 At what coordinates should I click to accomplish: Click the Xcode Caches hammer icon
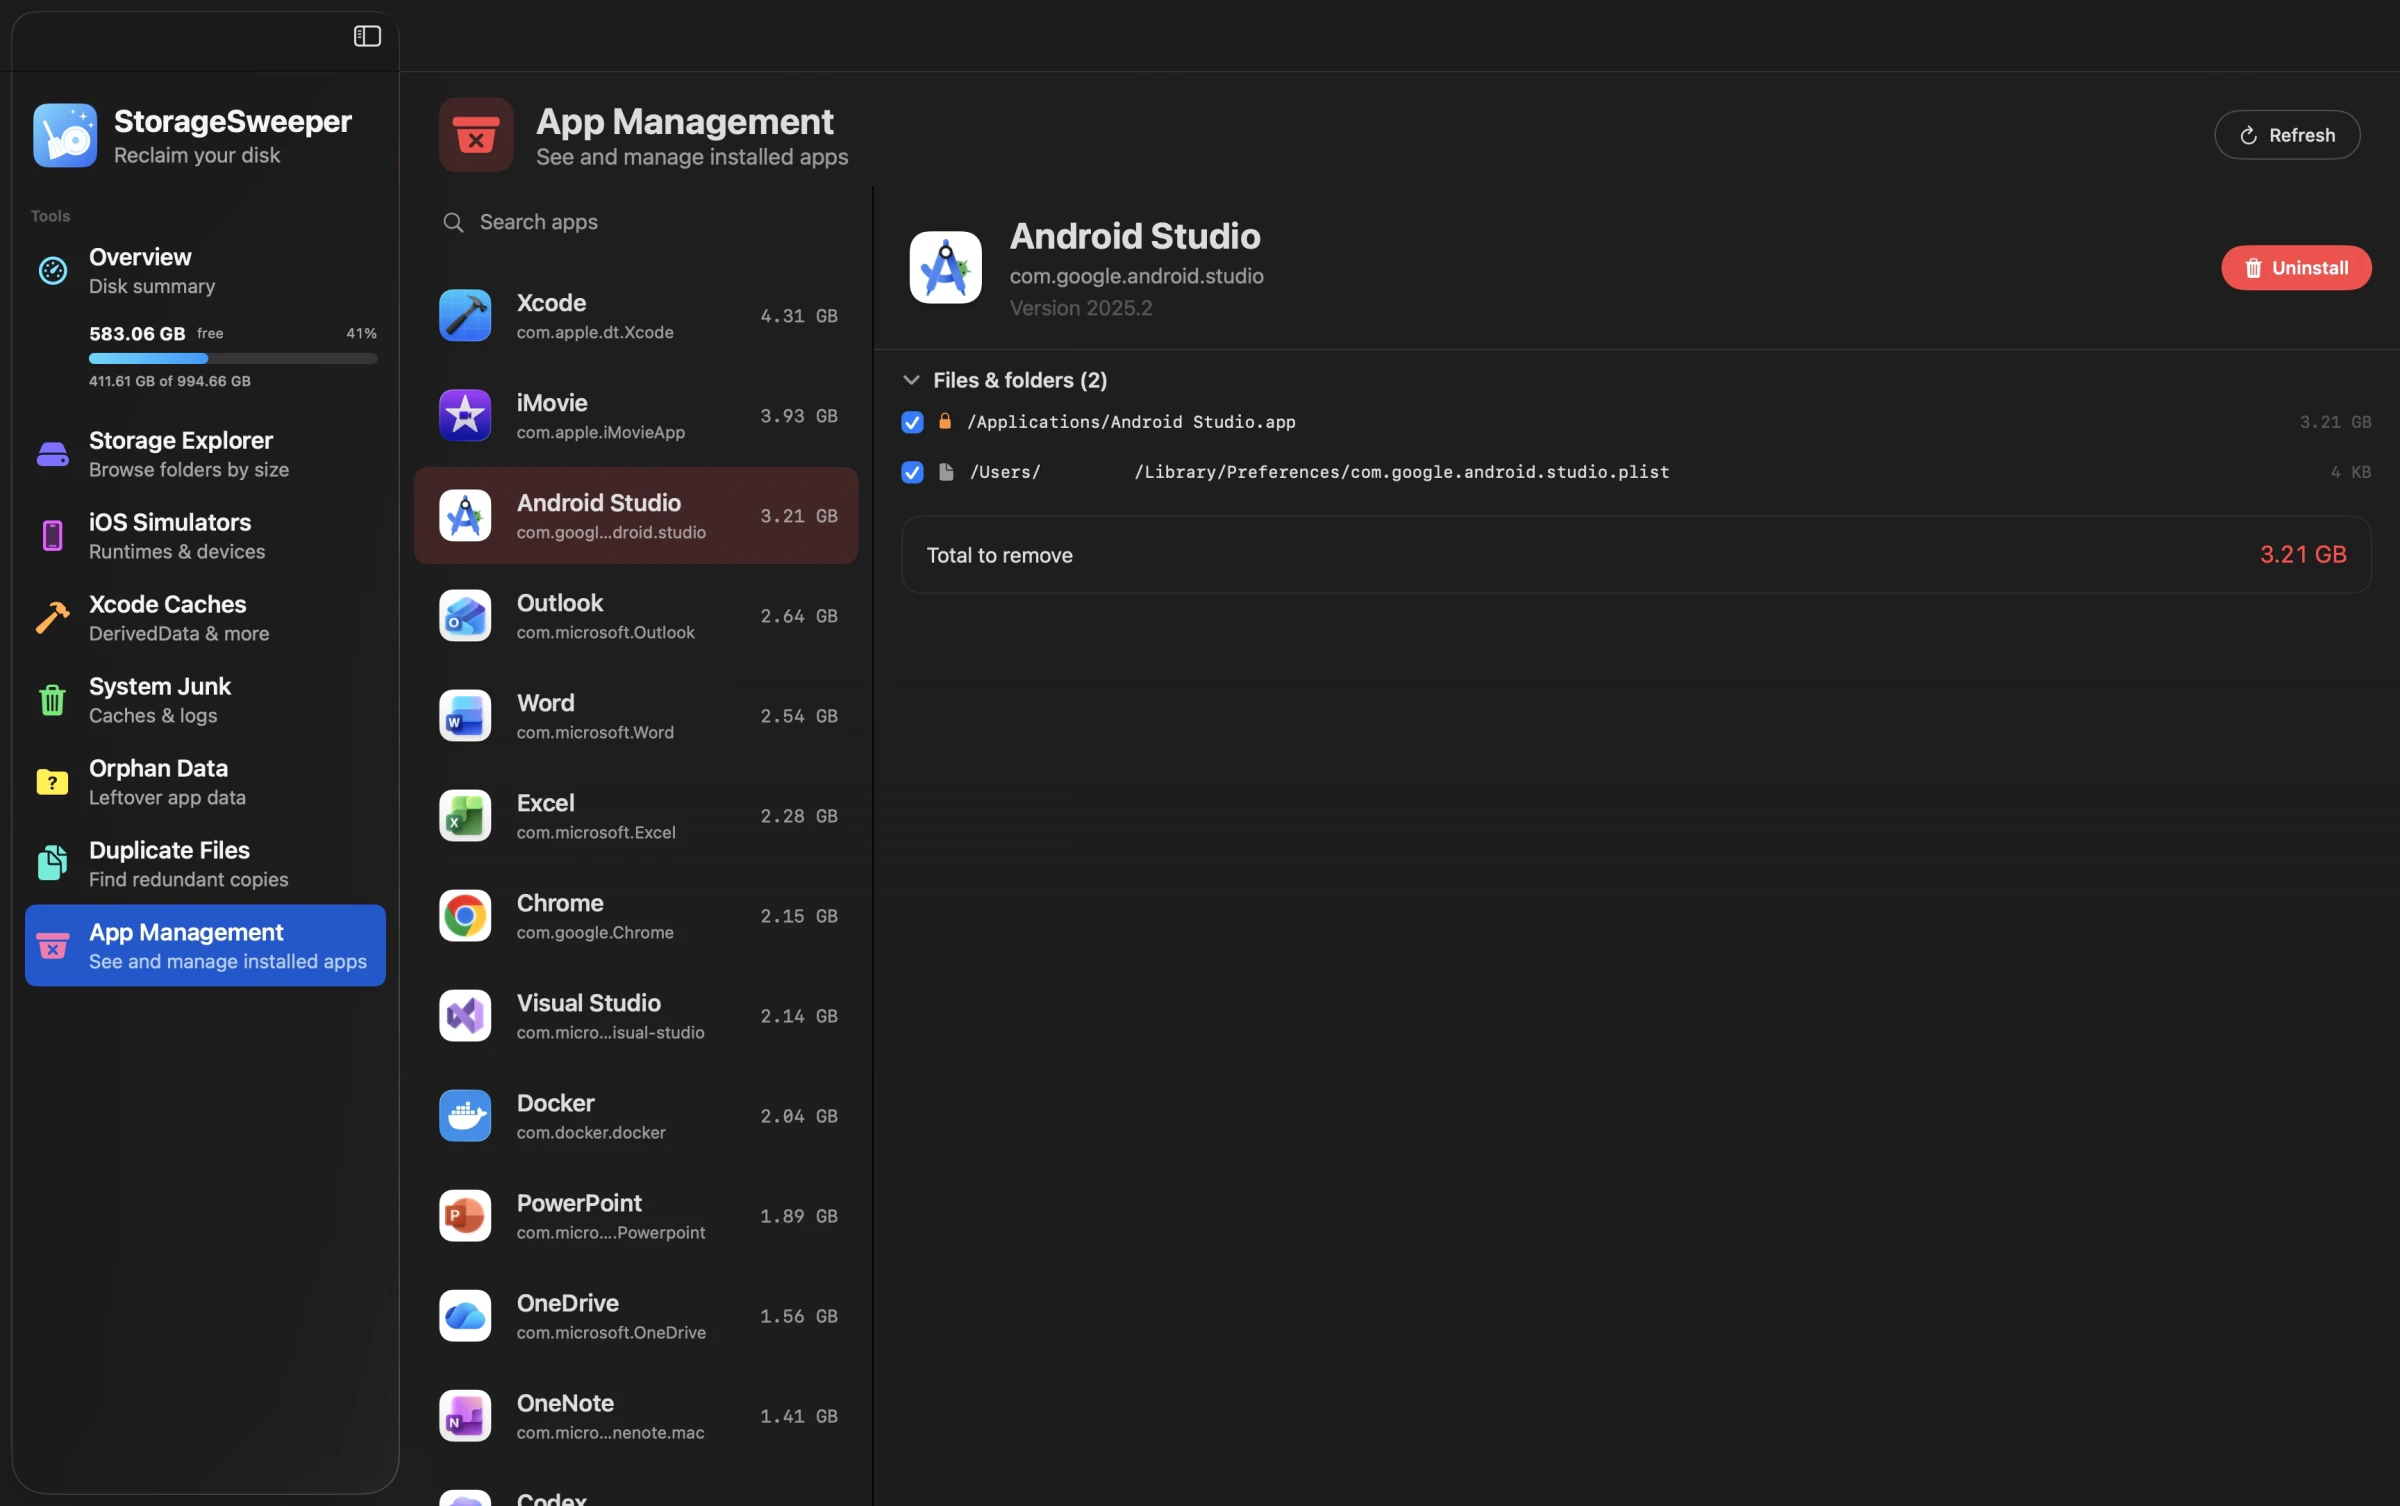point(53,618)
